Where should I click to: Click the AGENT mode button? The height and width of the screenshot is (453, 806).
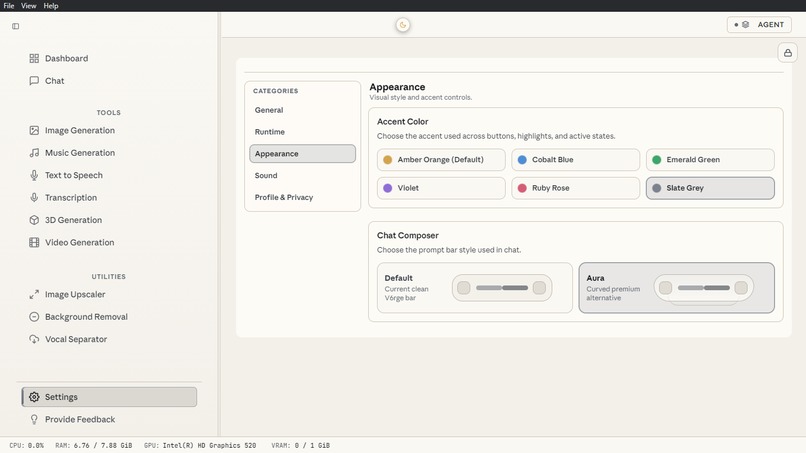click(x=759, y=25)
